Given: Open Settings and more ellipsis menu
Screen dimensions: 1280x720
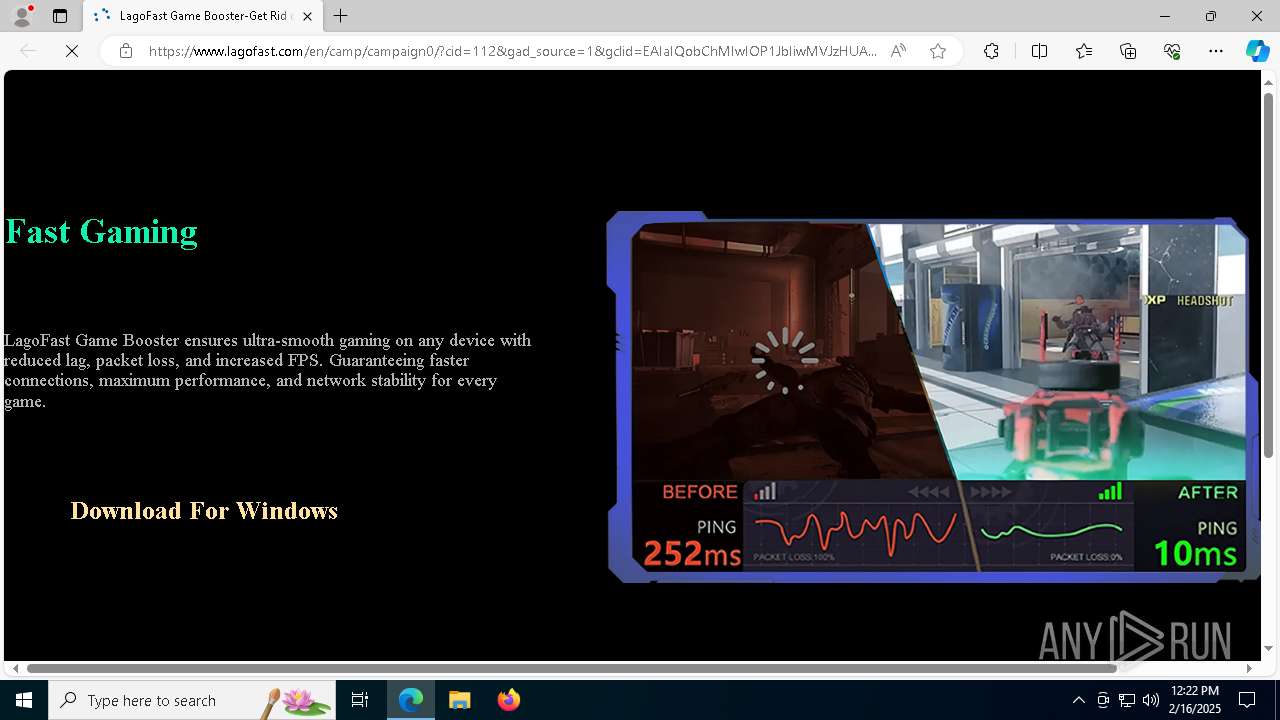Looking at the screenshot, I should click(x=1216, y=51).
